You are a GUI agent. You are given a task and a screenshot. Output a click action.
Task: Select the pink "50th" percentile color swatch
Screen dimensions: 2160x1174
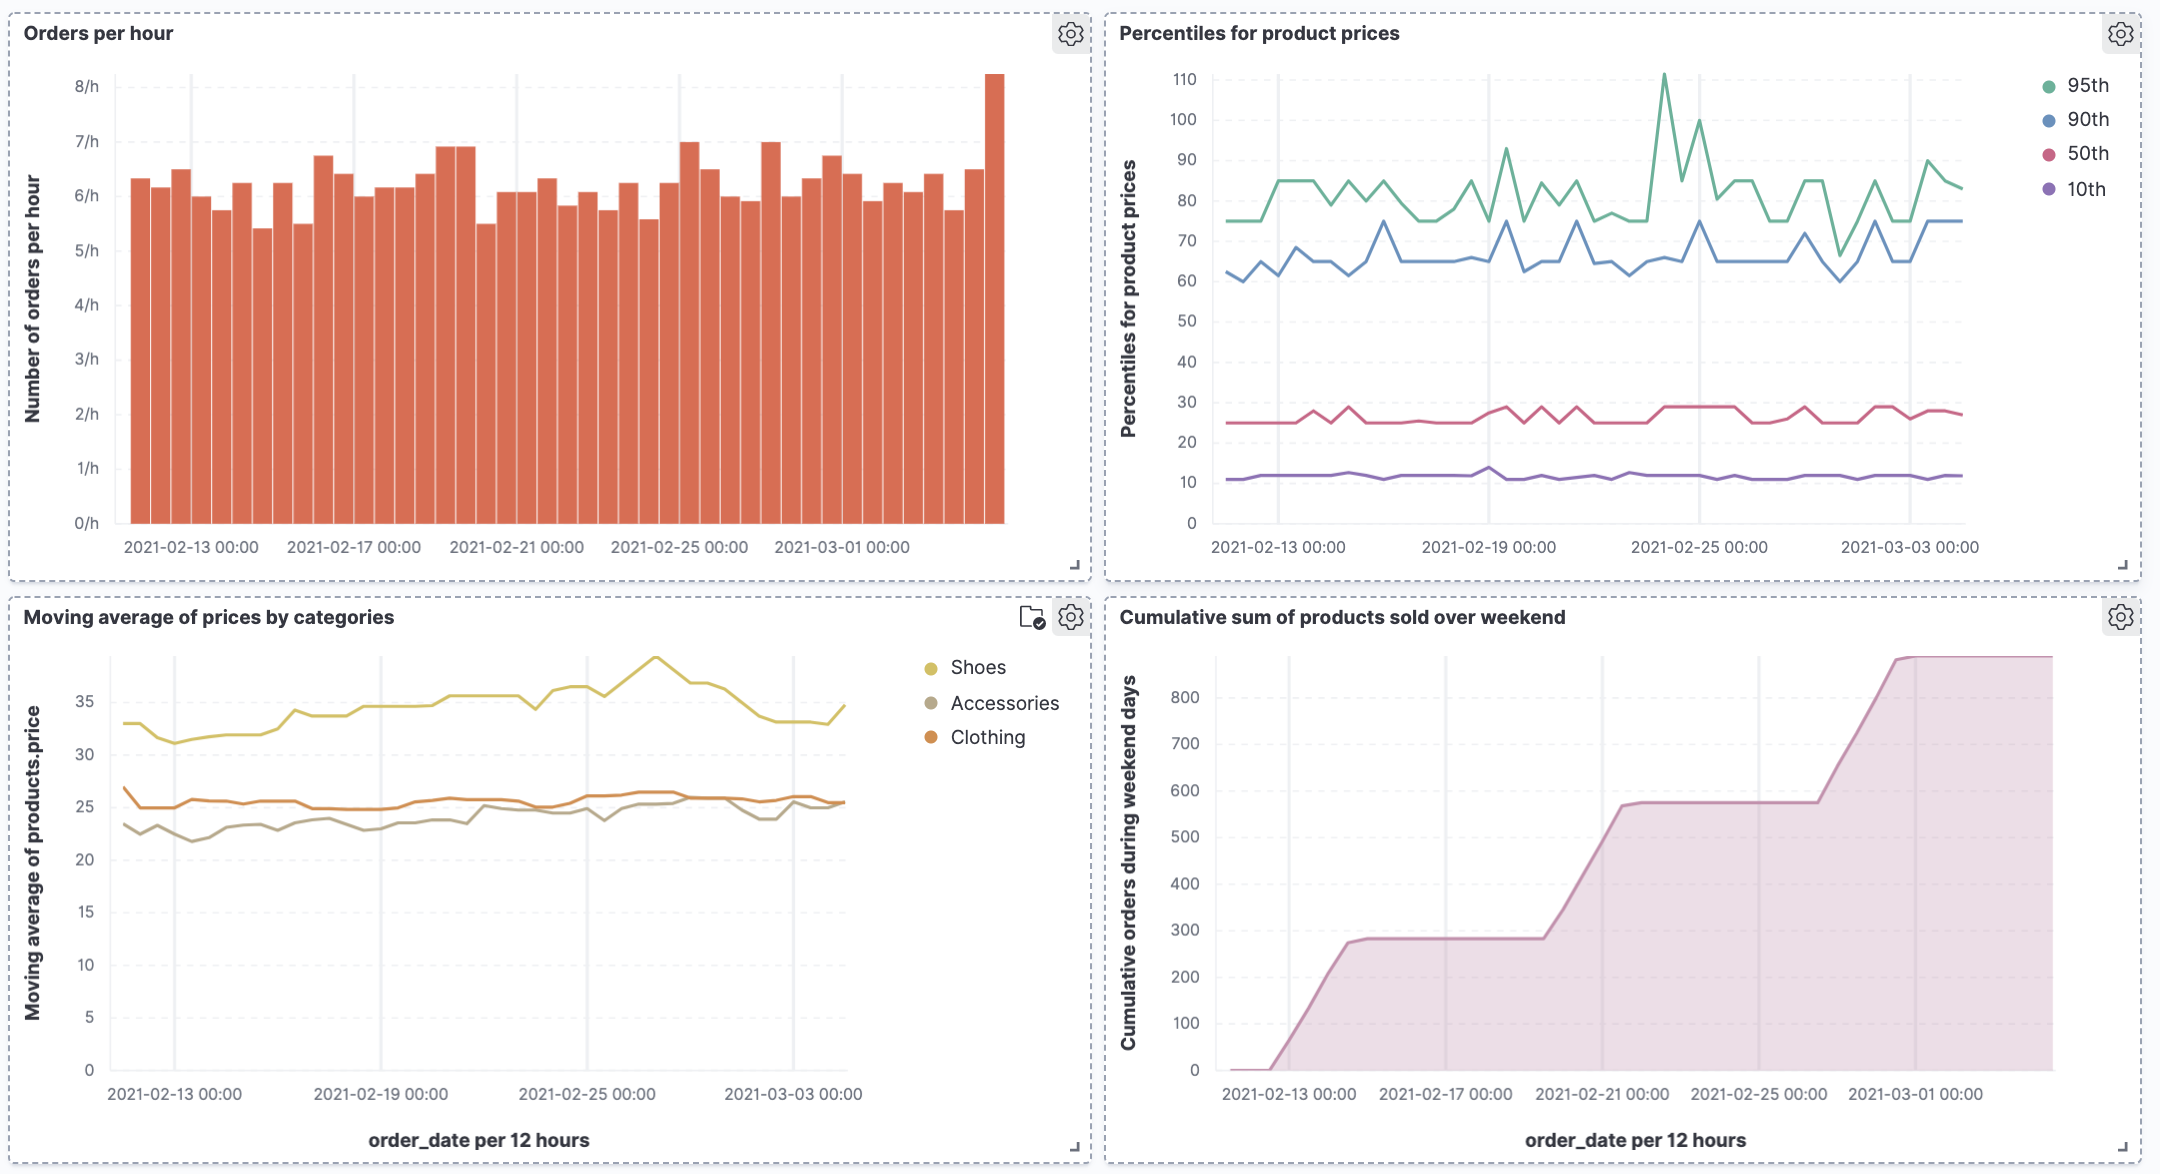2050,153
